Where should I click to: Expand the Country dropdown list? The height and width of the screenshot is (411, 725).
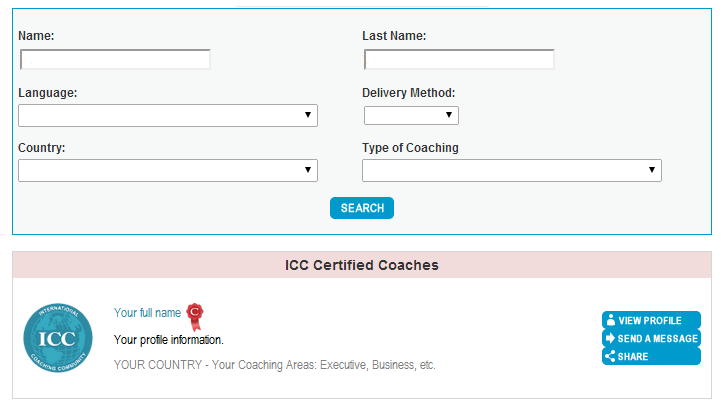pos(168,171)
